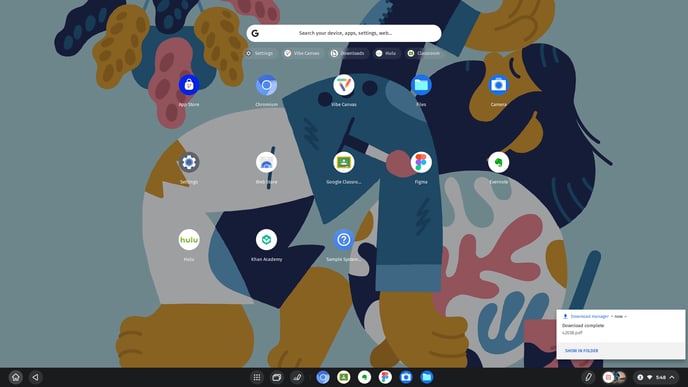
Task: Click the Back arrow on the shelf
Action: click(x=36, y=377)
